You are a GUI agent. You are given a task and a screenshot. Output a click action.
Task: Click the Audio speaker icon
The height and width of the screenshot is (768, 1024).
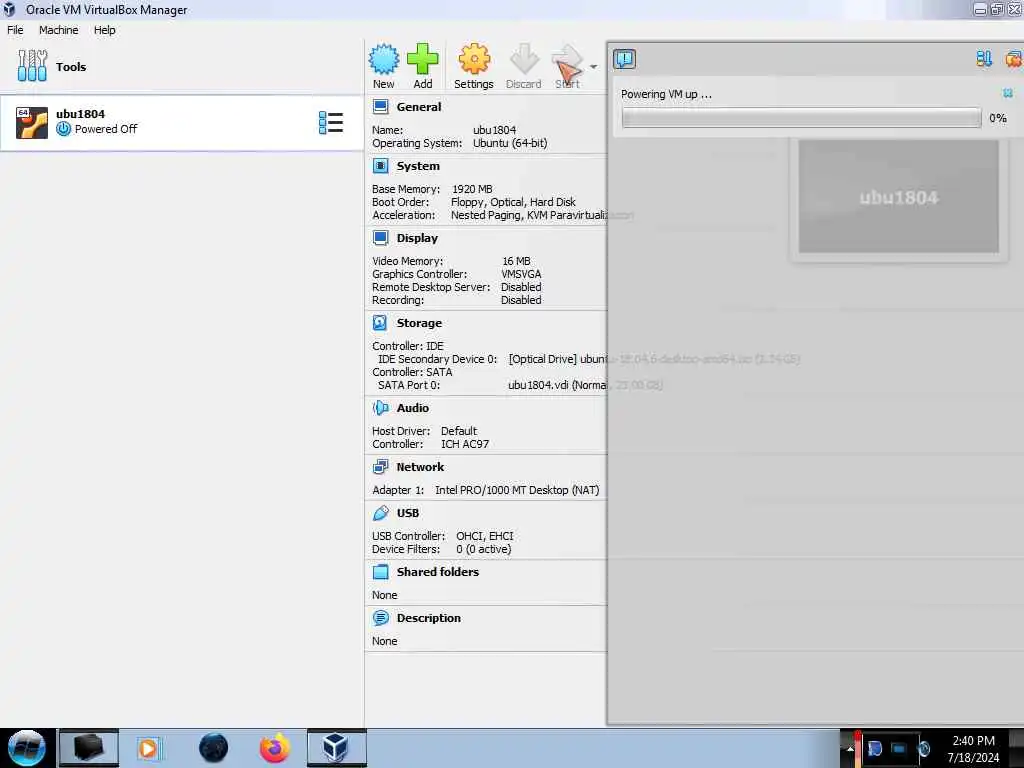380,408
